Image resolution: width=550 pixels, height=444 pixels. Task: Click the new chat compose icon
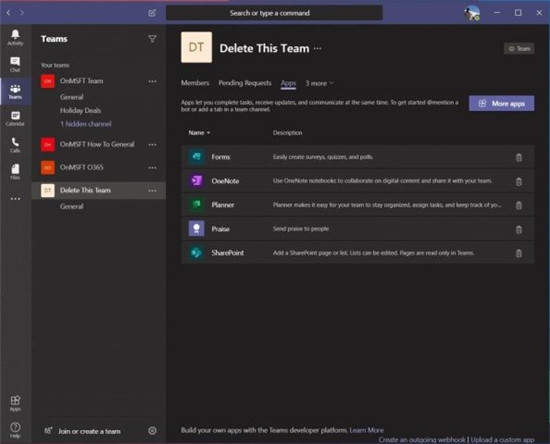point(152,13)
